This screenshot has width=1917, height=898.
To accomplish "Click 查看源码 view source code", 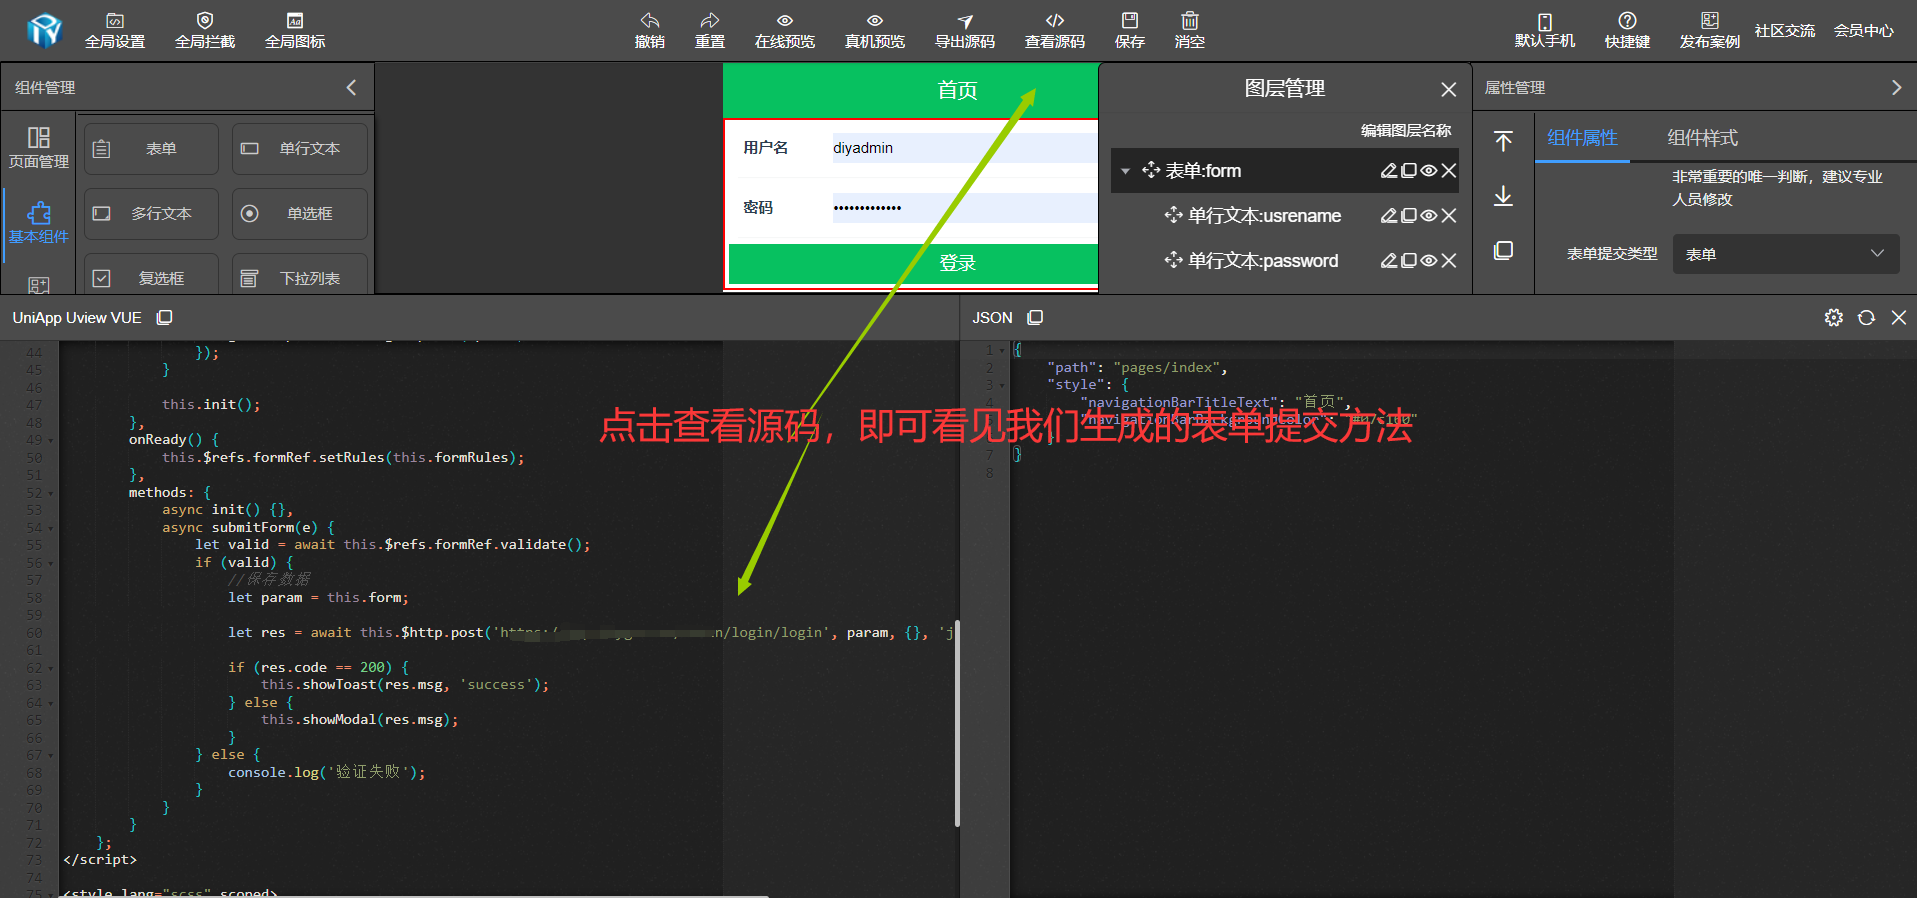I will click(x=1055, y=31).
